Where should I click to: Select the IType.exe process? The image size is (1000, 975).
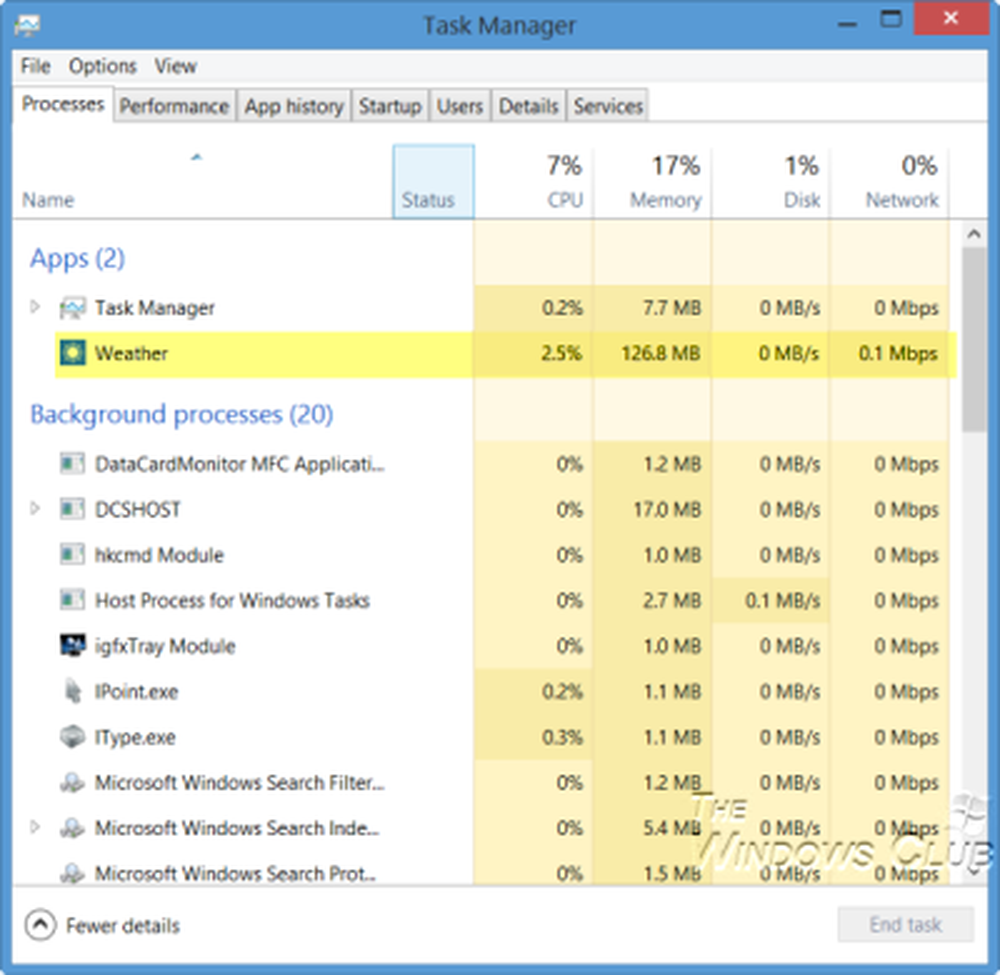[x=135, y=737]
